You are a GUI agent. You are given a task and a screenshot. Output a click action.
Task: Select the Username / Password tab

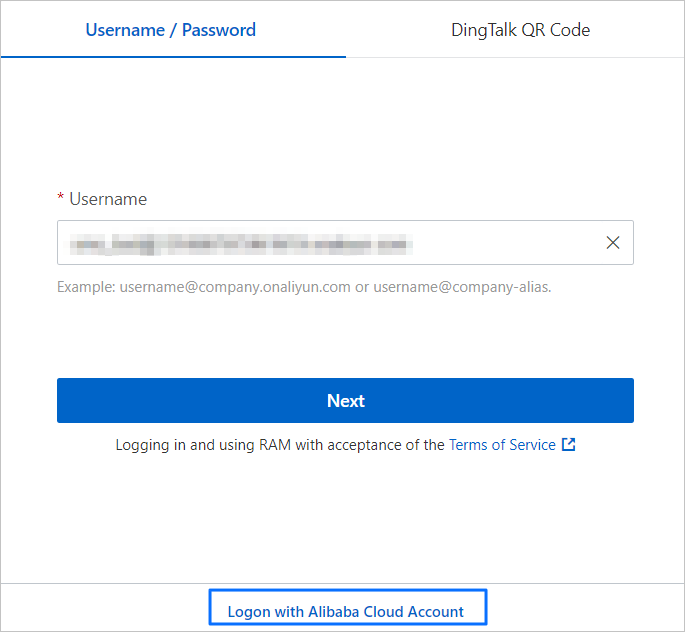[x=171, y=30]
